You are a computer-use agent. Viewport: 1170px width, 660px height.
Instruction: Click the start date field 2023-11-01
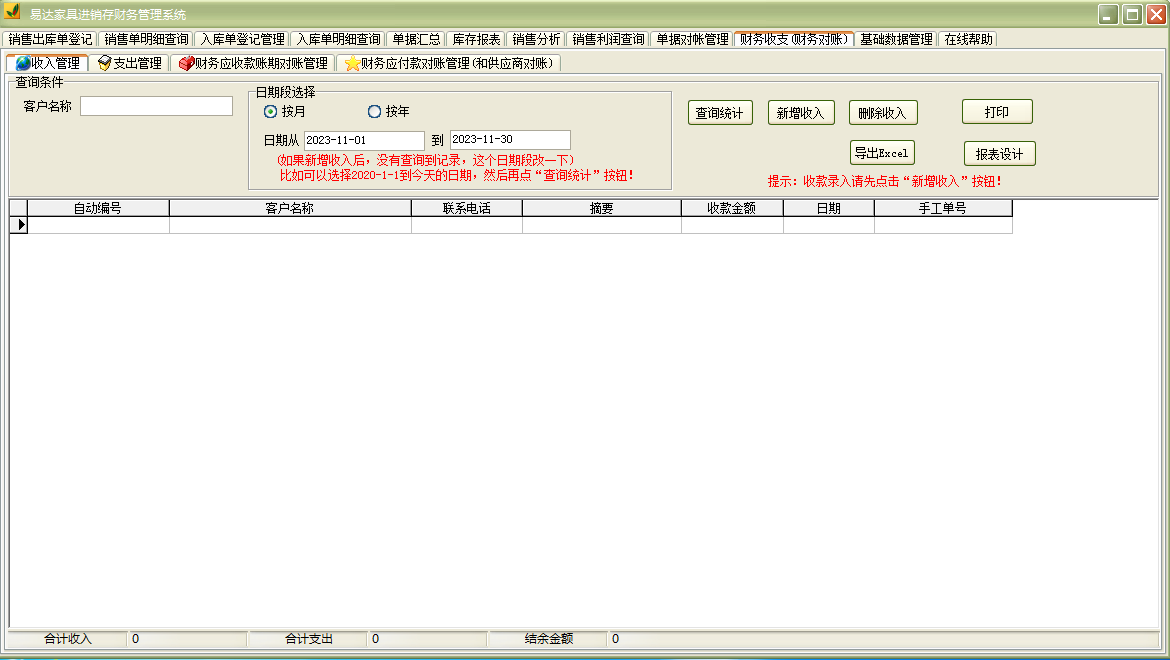tap(364, 140)
